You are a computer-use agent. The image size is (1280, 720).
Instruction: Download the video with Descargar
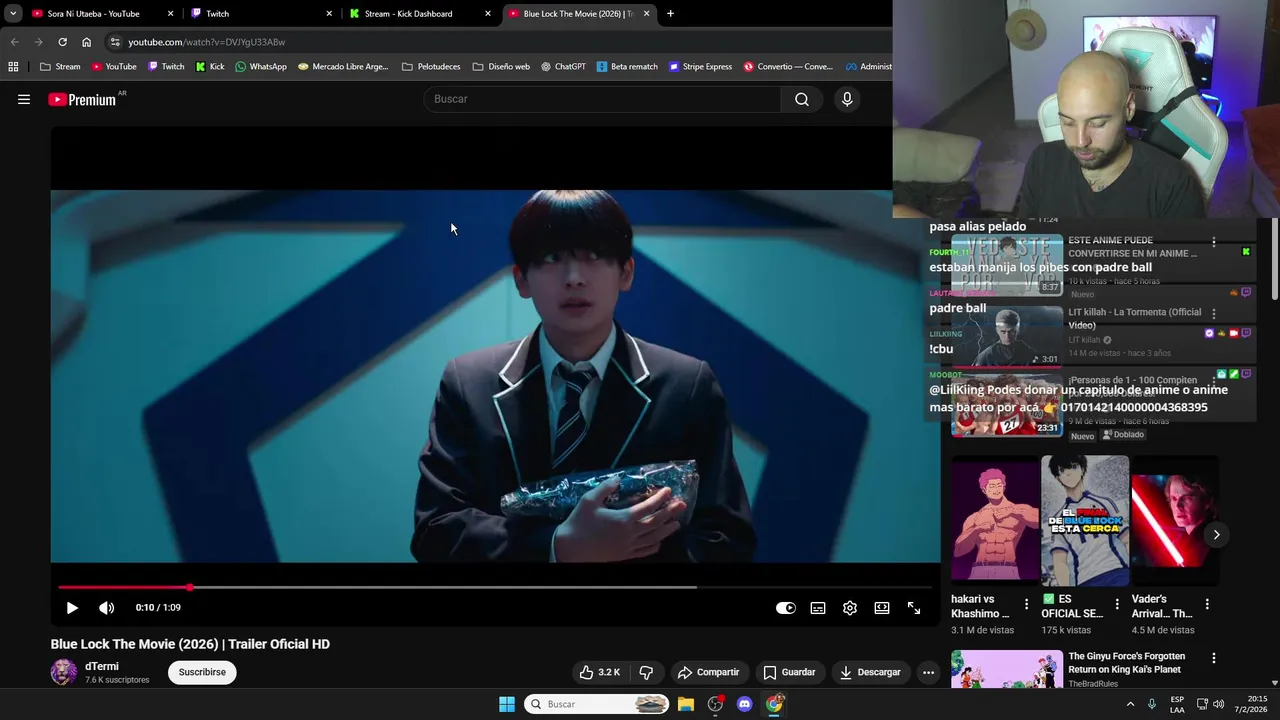pos(870,672)
